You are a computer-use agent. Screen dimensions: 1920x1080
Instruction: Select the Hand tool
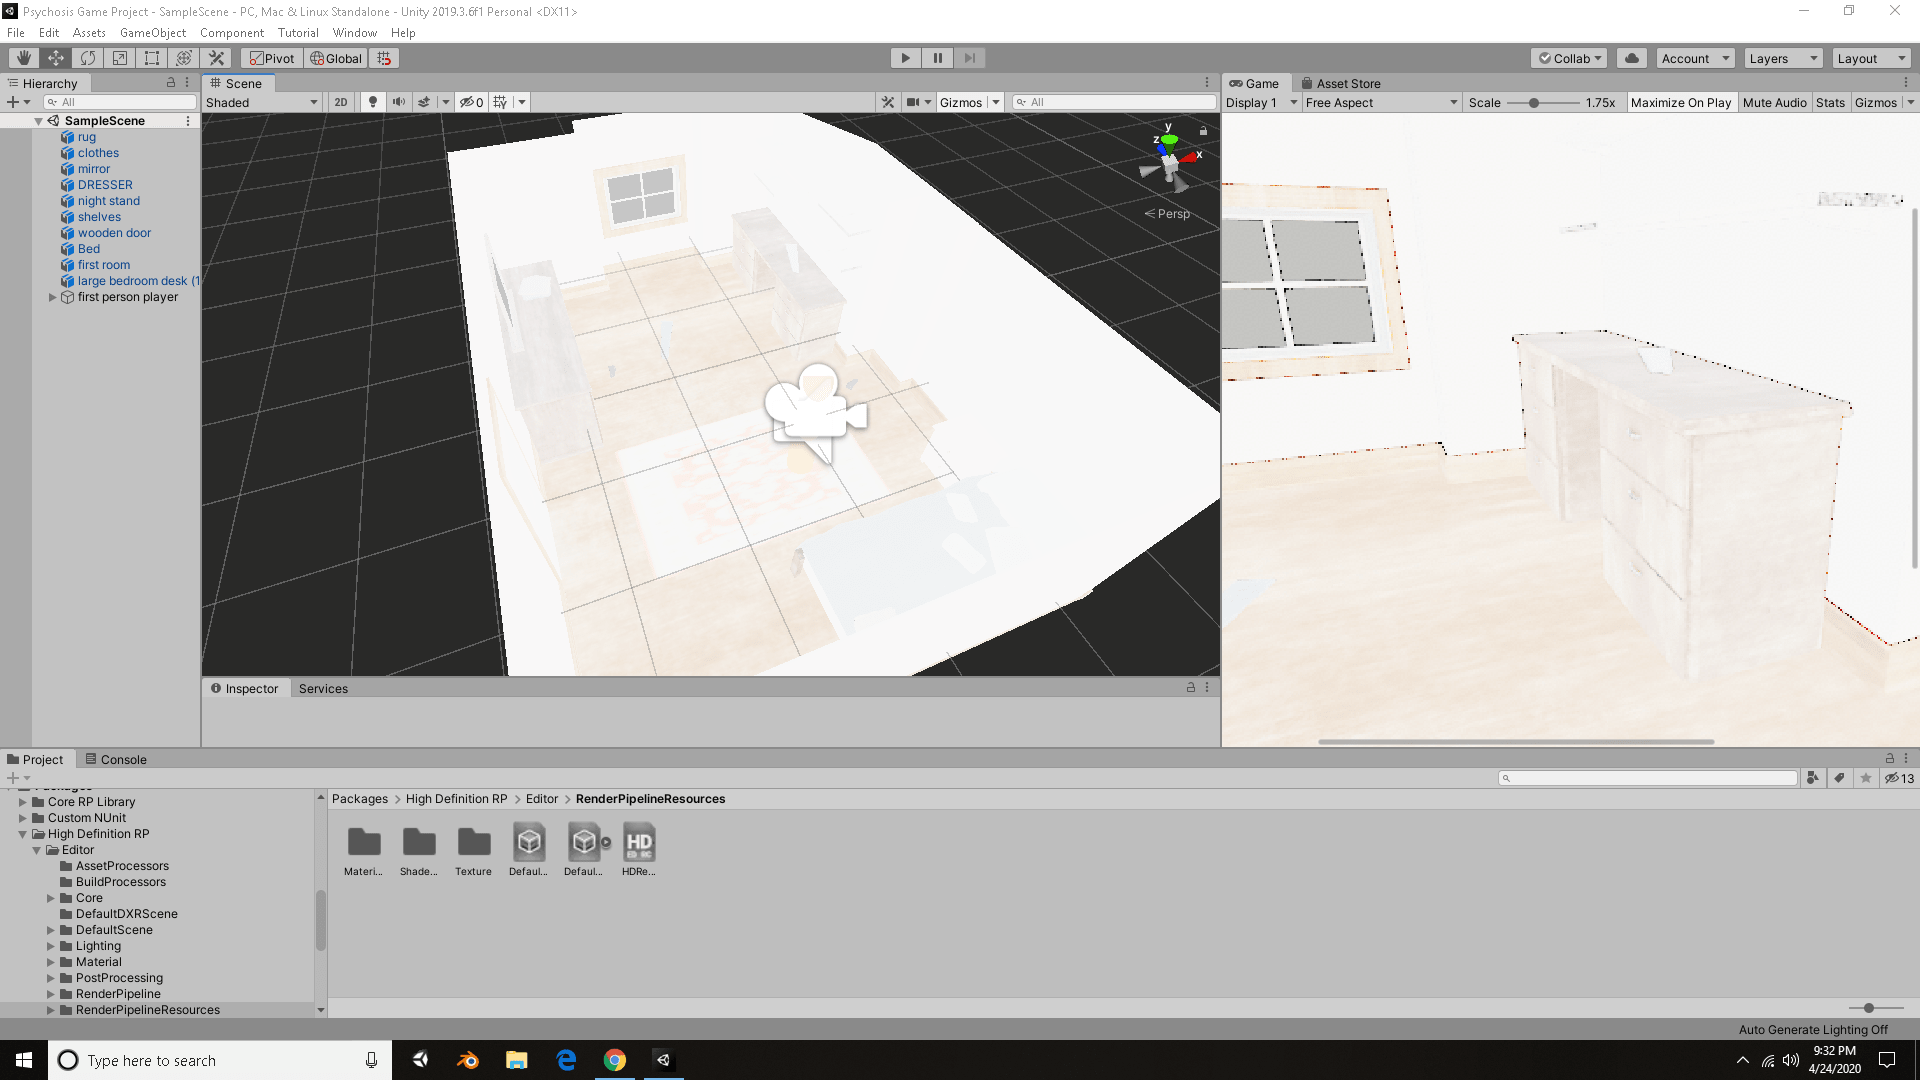(x=24, y=58)
